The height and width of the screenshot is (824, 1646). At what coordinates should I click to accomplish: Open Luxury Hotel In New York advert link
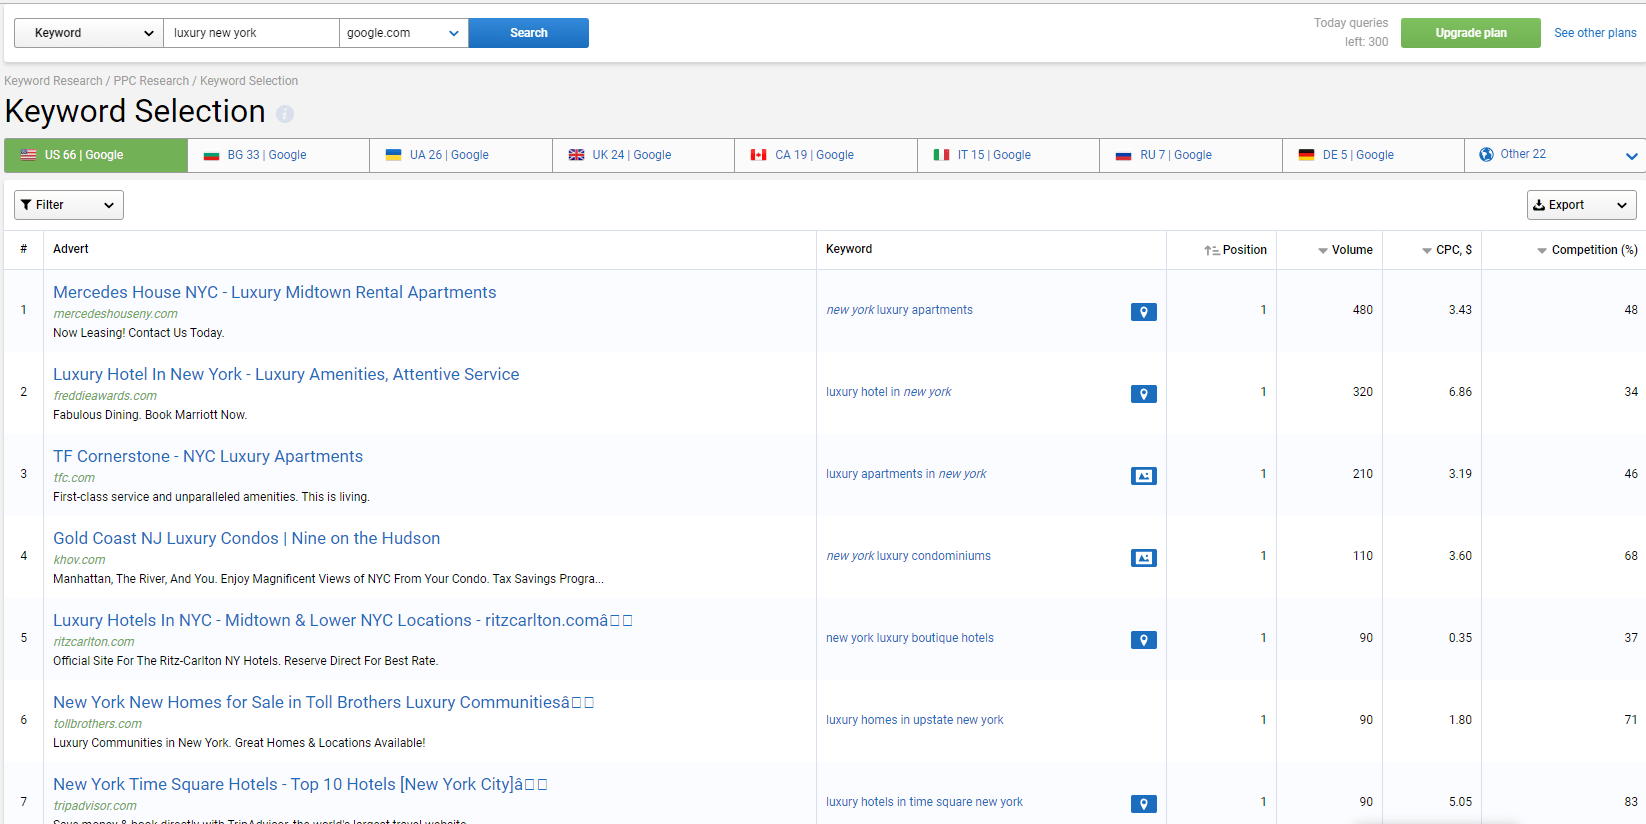286,374
